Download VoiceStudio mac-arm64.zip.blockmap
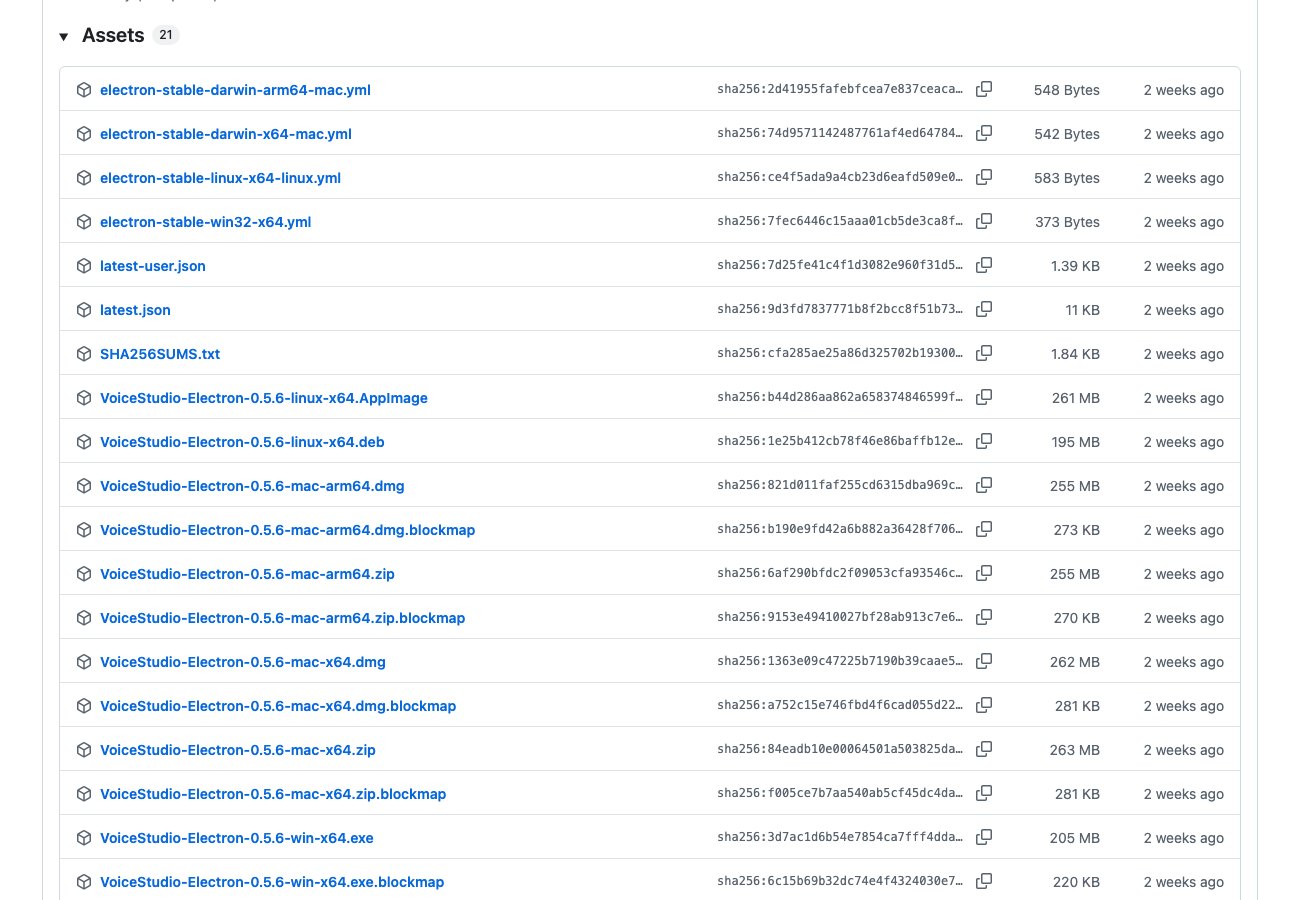Image resolution: width=1300 pixels, height=900 pixels. tap(282, 618)
